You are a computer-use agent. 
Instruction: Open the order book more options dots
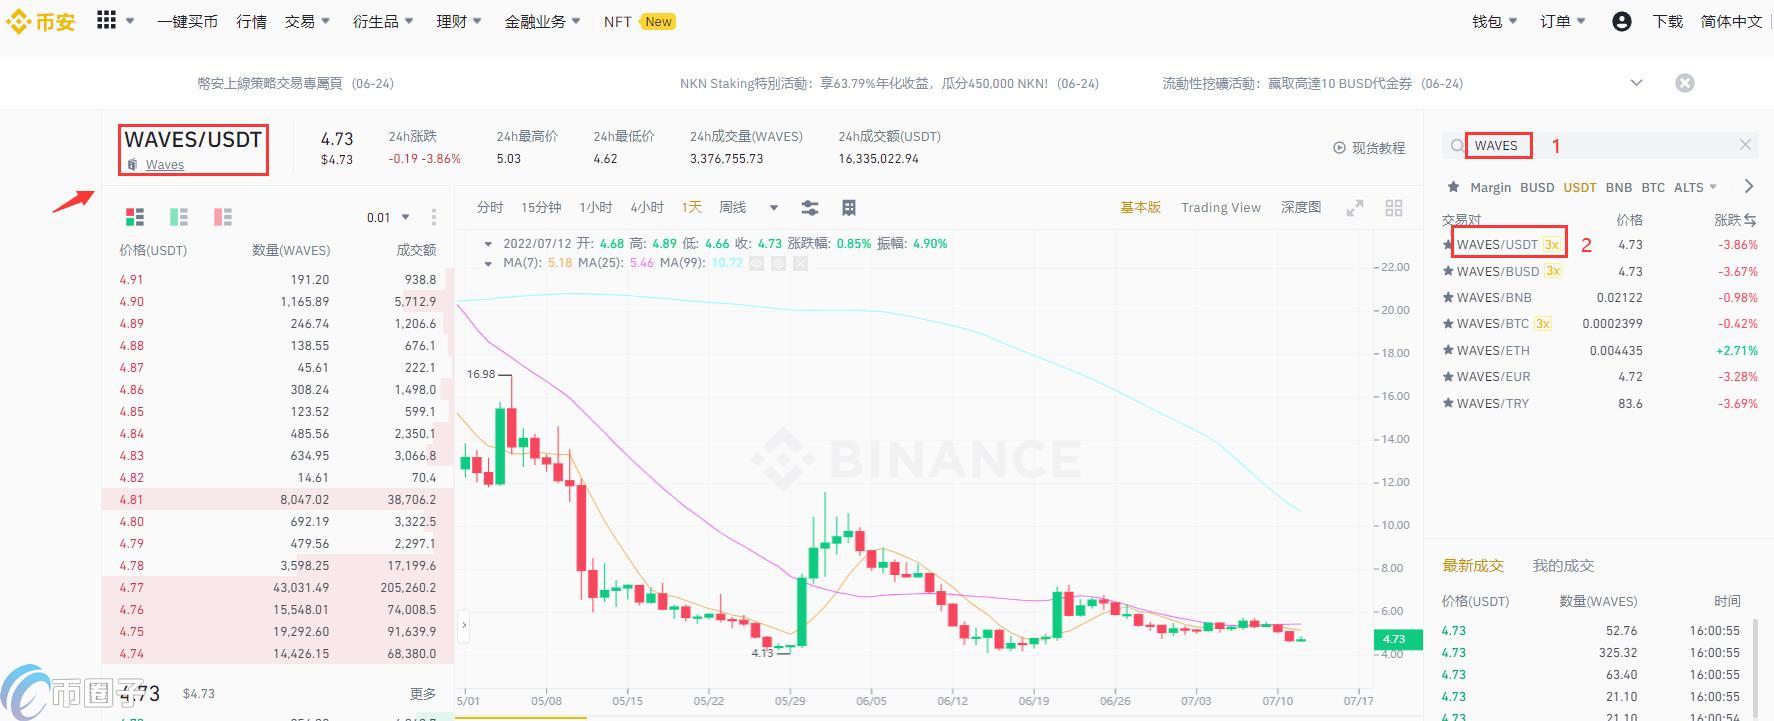click(x=433, y=217)
